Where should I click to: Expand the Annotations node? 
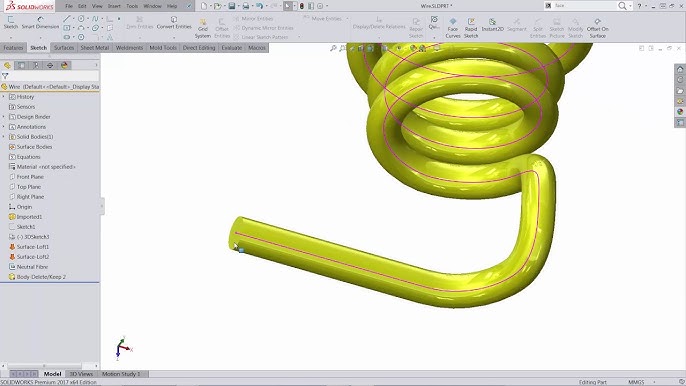point(4,127)
